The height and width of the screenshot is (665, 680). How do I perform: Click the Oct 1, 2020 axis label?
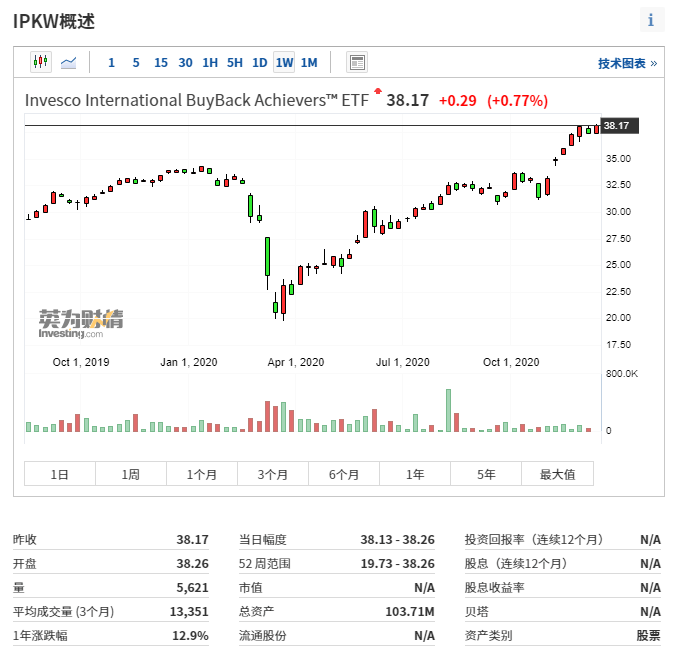tap(511, 362)
